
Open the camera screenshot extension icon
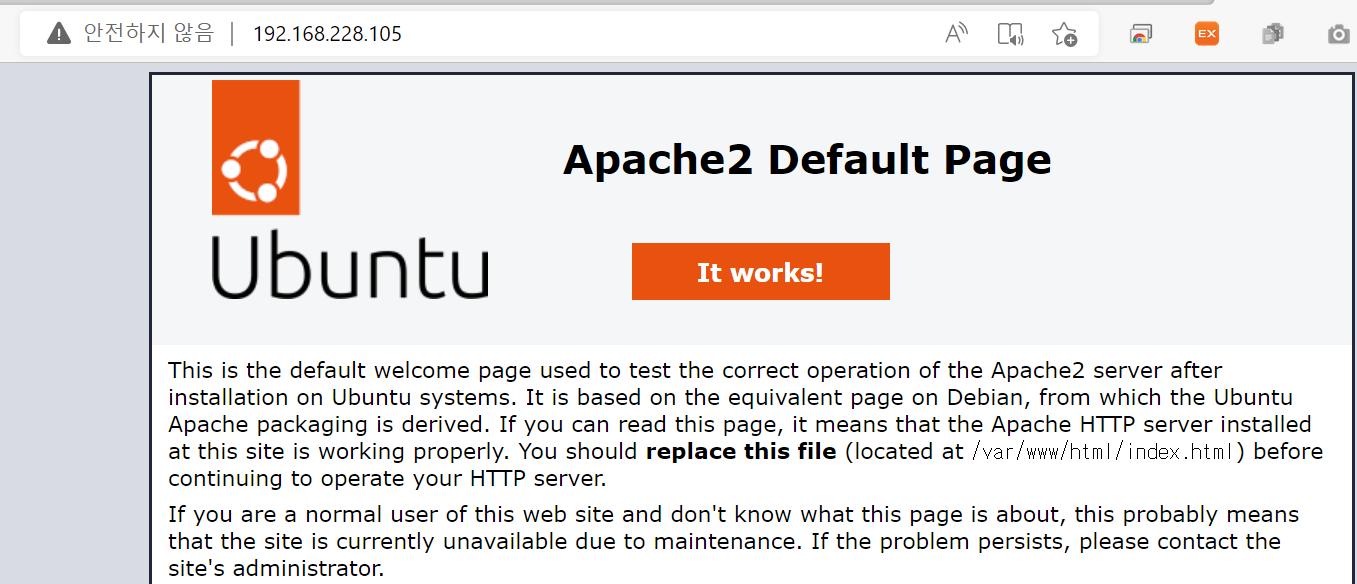click(x=1339, y=35)
